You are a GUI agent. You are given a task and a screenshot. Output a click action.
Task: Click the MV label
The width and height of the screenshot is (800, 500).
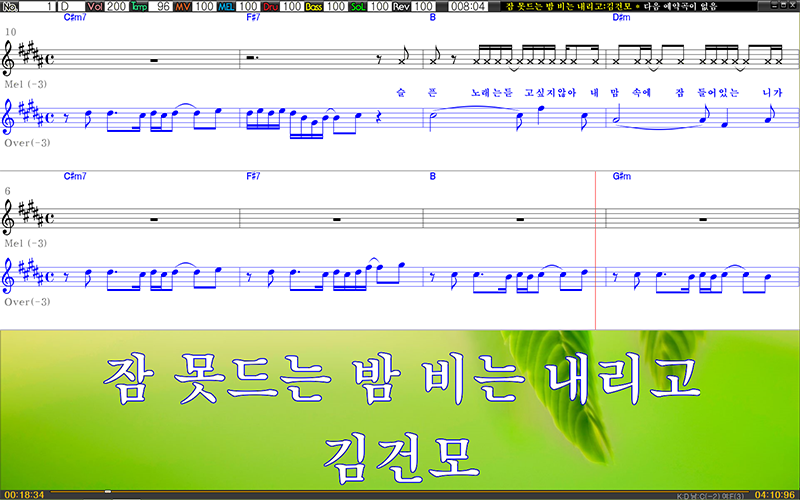tap(183, 6)
